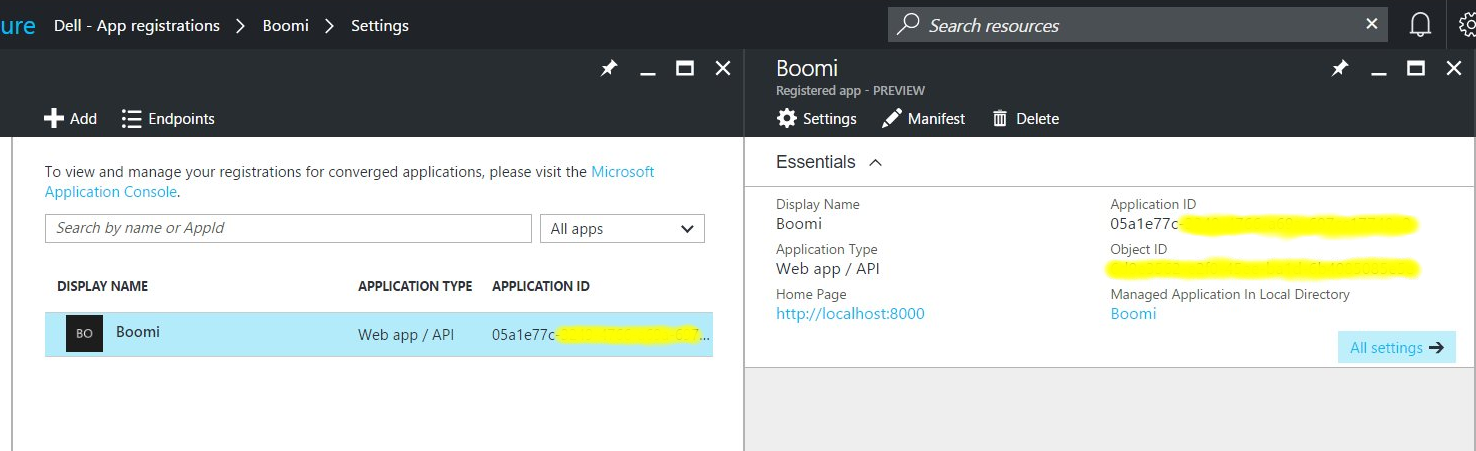Screen dimensions: 1476x451
Task: Sort by the APPLICATION TYPE column header
Action: point(415,286)
